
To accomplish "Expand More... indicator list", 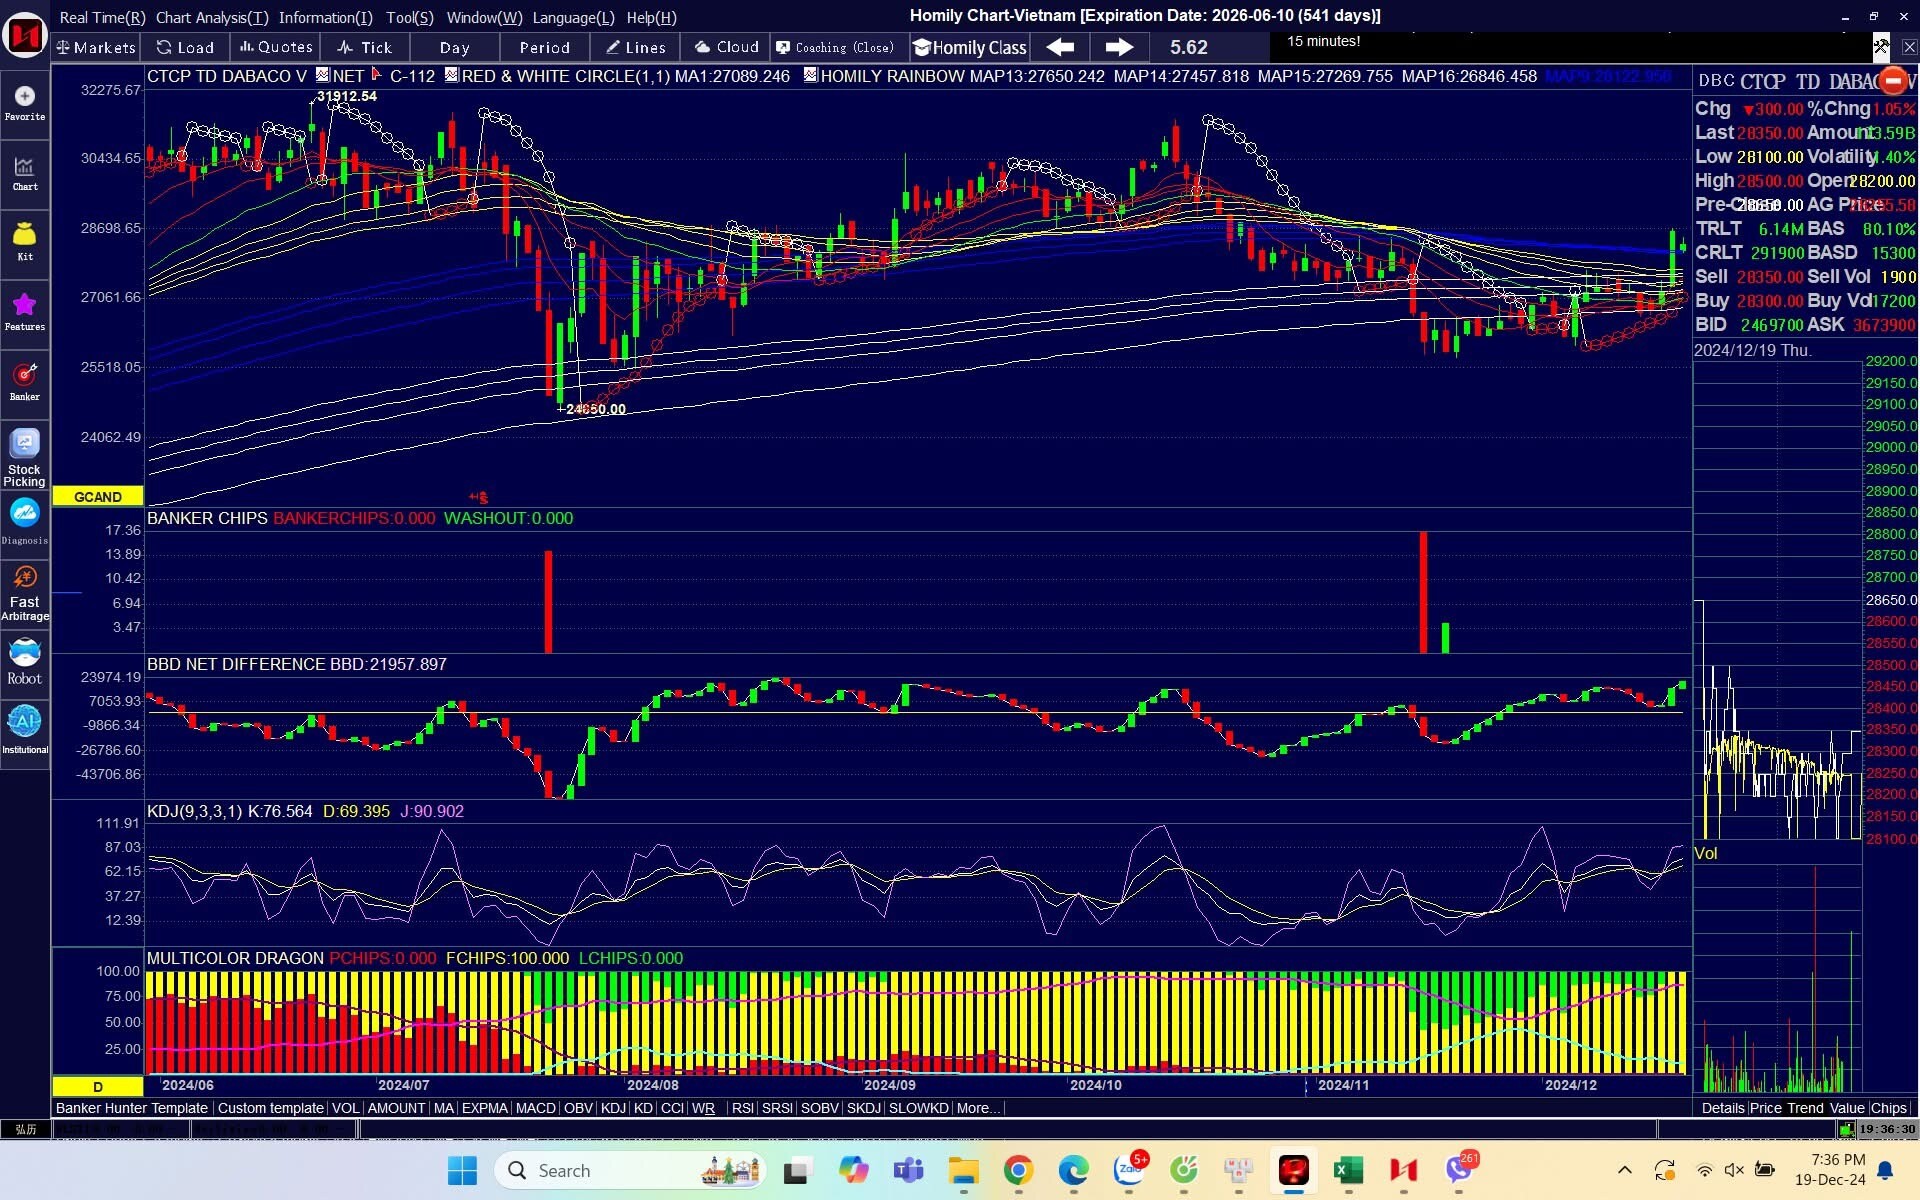I will click(x=977, y=1108).
